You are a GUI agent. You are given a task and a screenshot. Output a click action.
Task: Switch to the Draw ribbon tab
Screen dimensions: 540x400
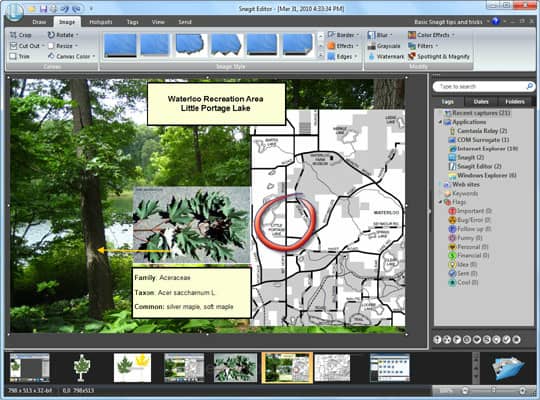point(39,22)
